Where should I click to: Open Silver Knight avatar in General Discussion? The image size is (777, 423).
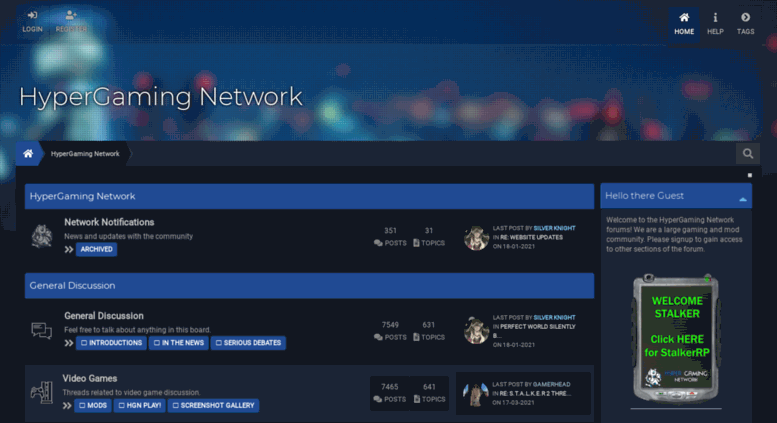pos(476,330)
